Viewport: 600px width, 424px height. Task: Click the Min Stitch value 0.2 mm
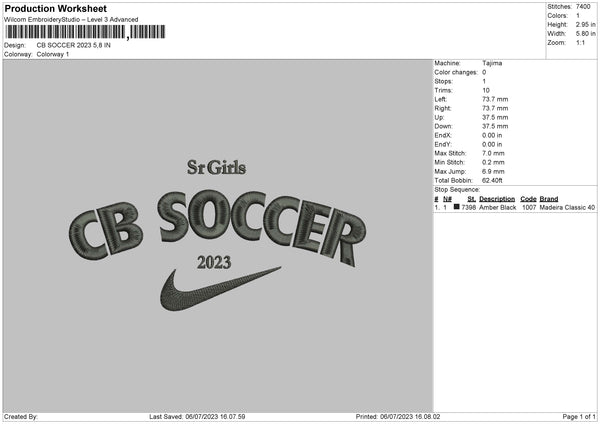coord(493,162)
